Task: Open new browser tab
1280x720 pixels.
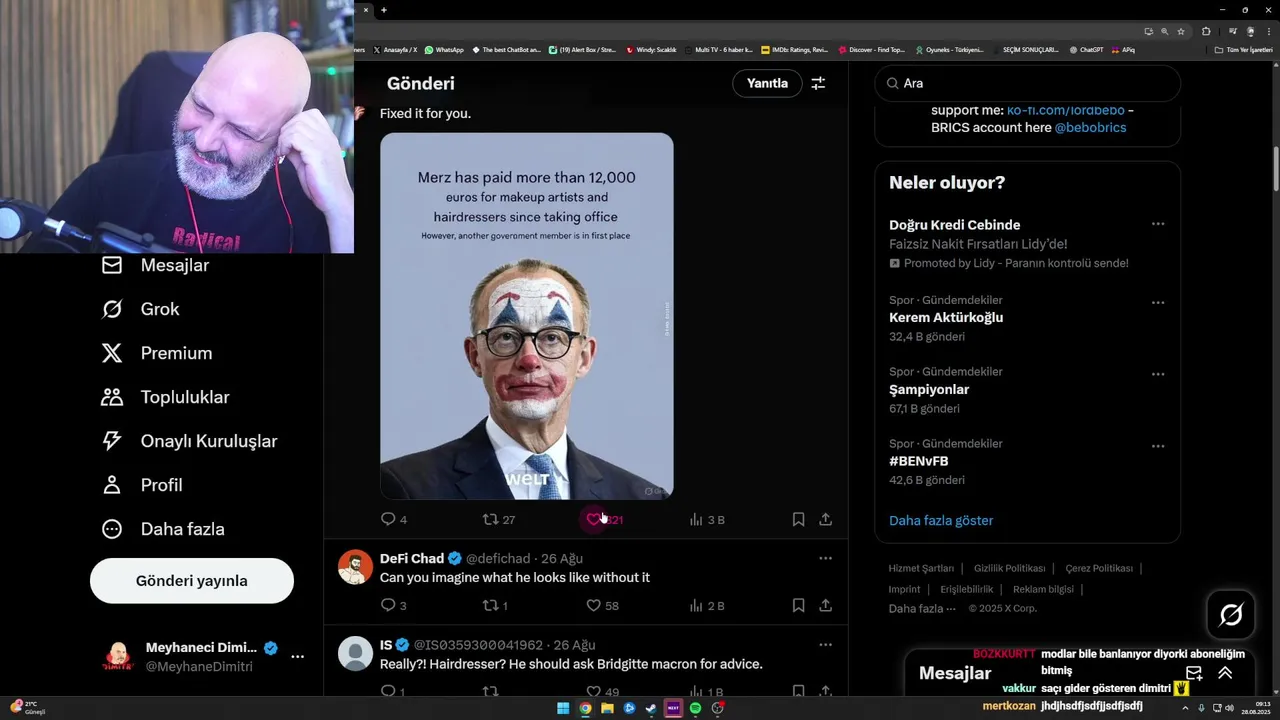Action: pos(384,10)
